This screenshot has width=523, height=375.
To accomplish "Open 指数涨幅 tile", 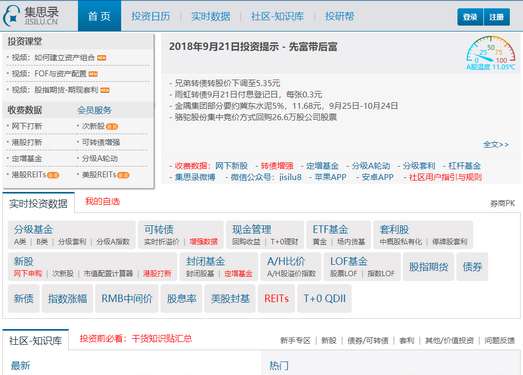I will tap(67, 299).
